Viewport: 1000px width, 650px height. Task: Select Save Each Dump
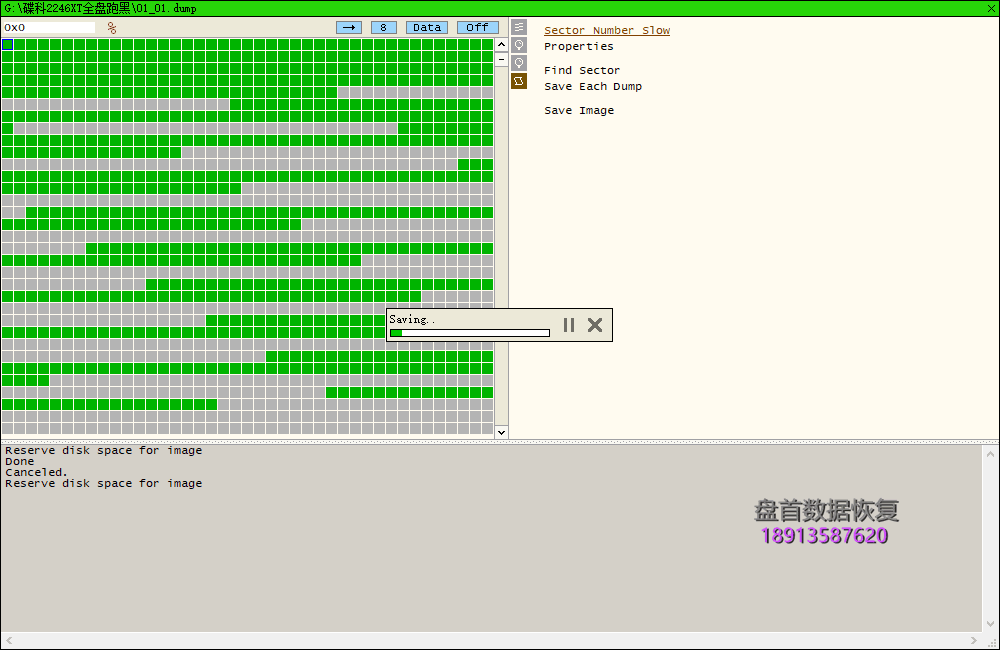click(x=592, y=86)
